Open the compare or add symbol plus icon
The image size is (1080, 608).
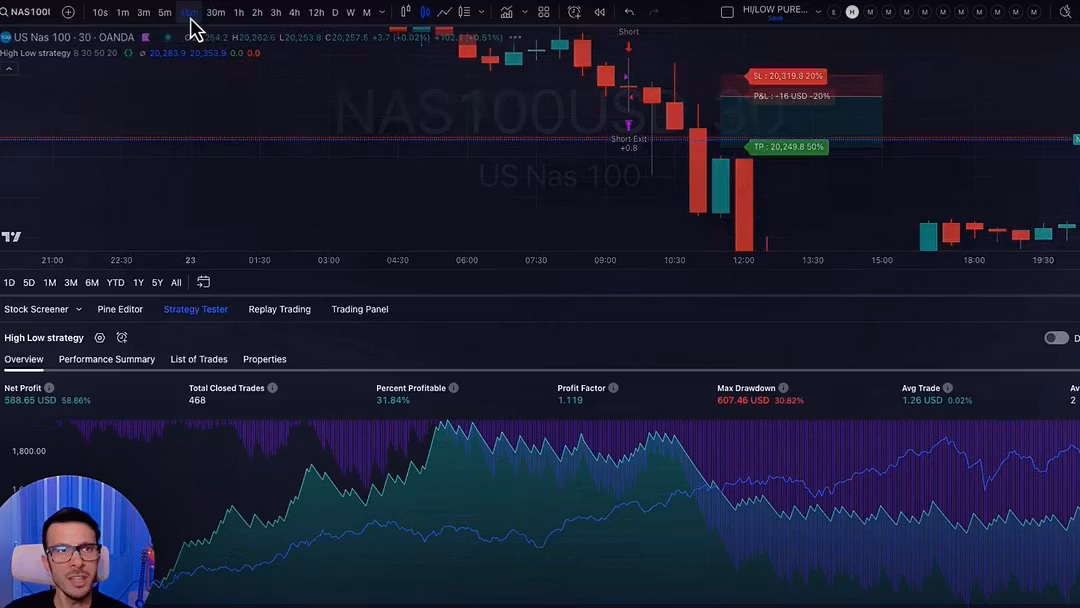point(68,12)
